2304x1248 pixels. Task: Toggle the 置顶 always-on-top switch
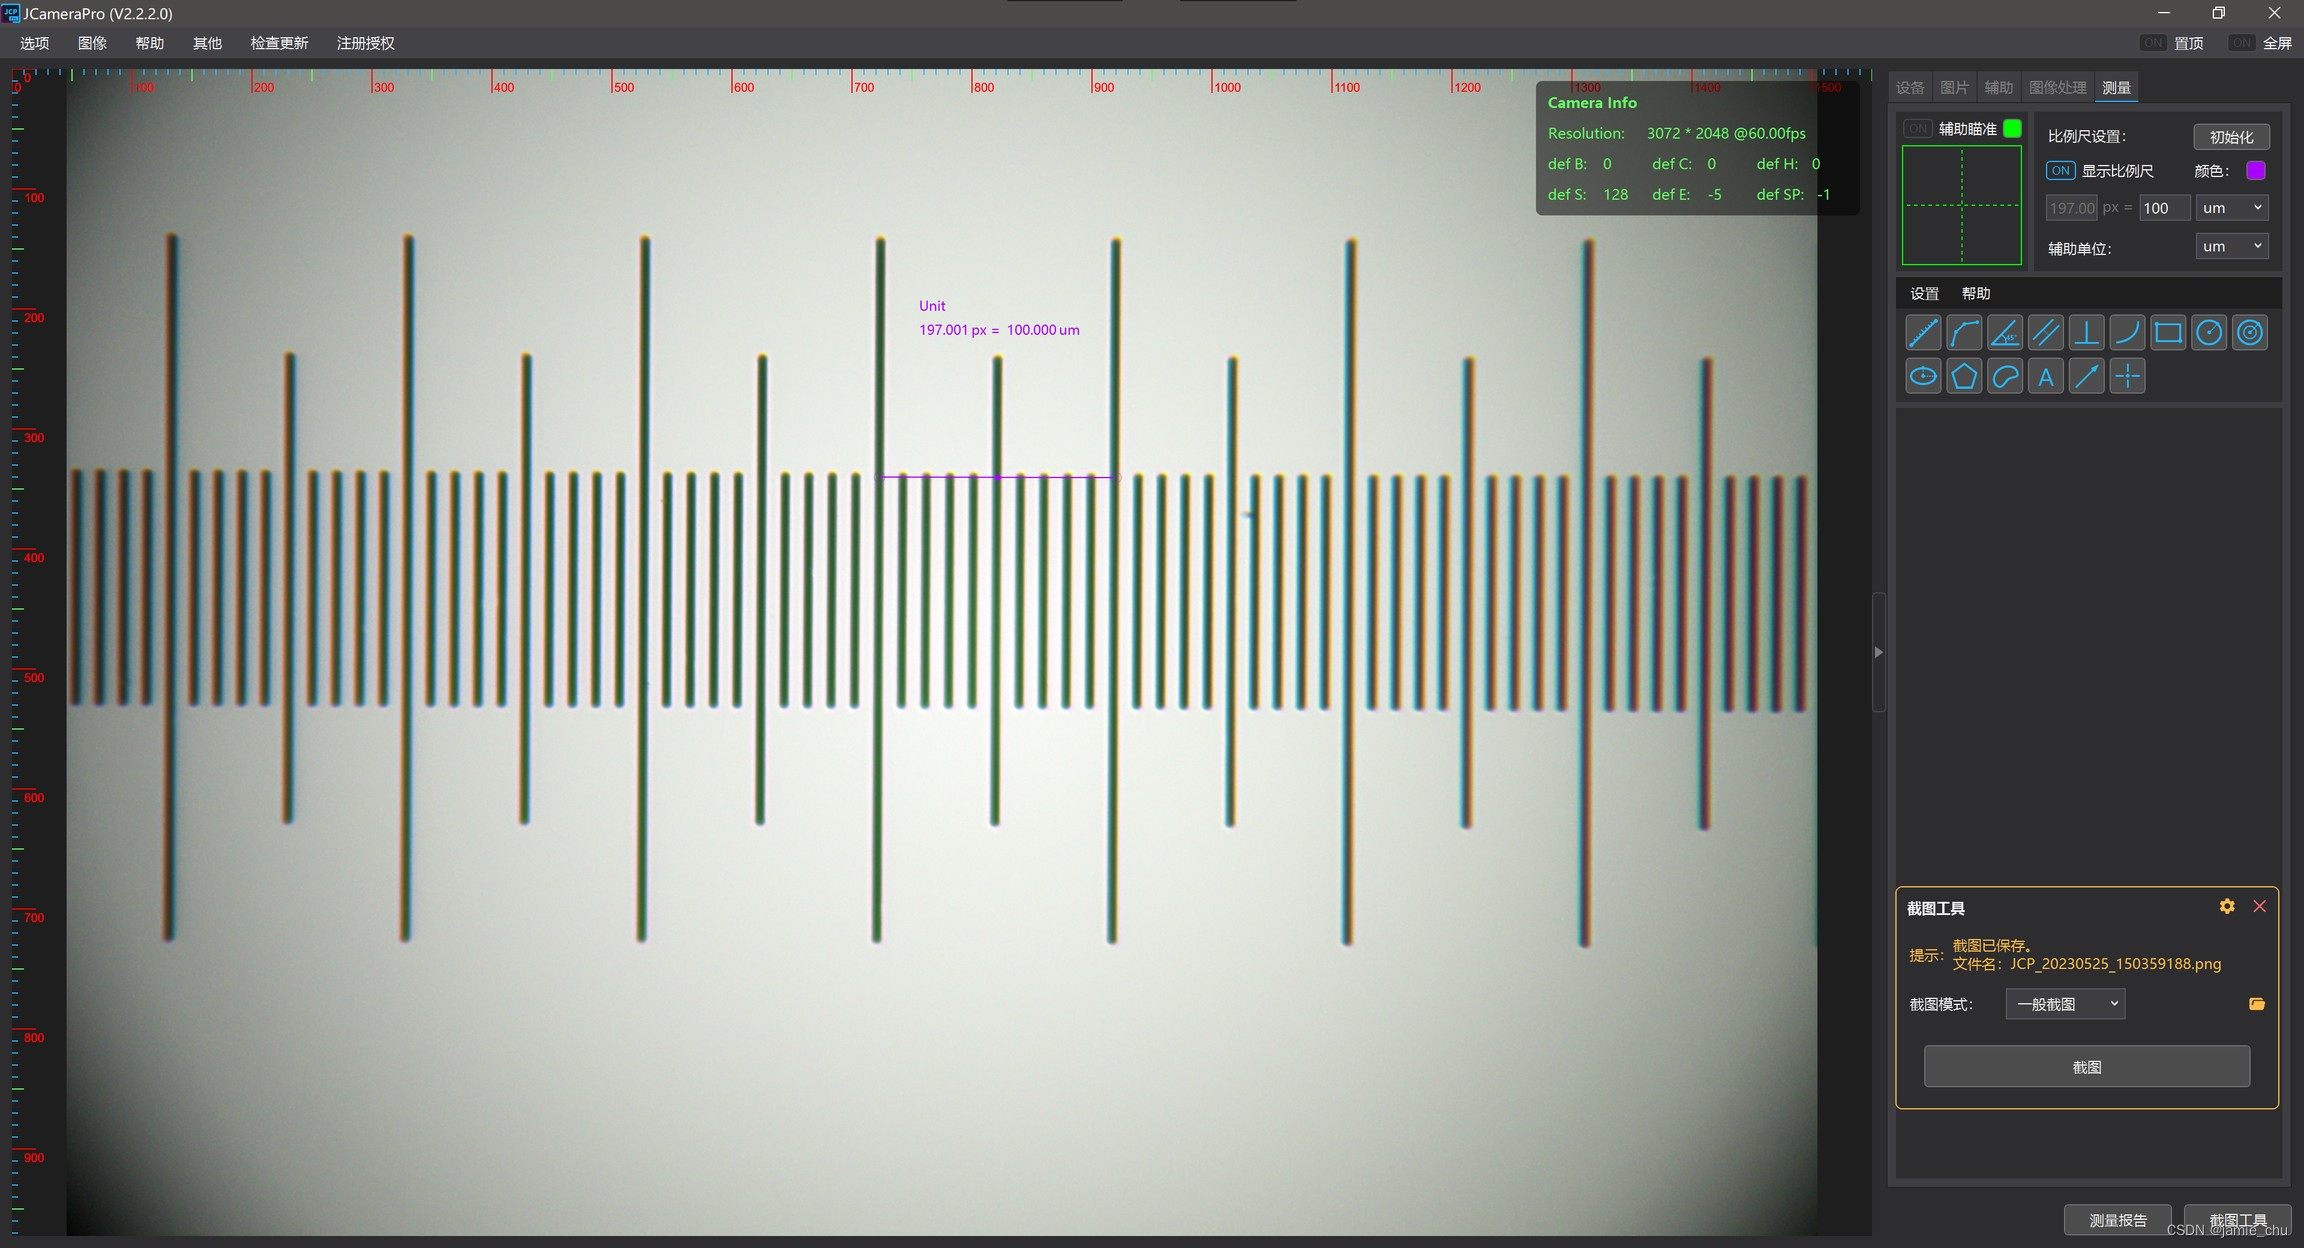click(x=2152, y=43)
